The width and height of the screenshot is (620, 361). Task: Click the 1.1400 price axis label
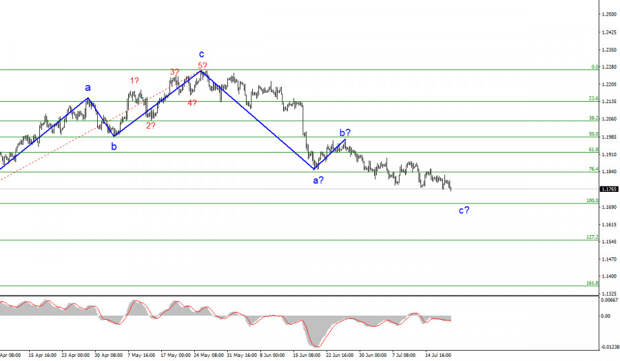(x=609, y=276)
